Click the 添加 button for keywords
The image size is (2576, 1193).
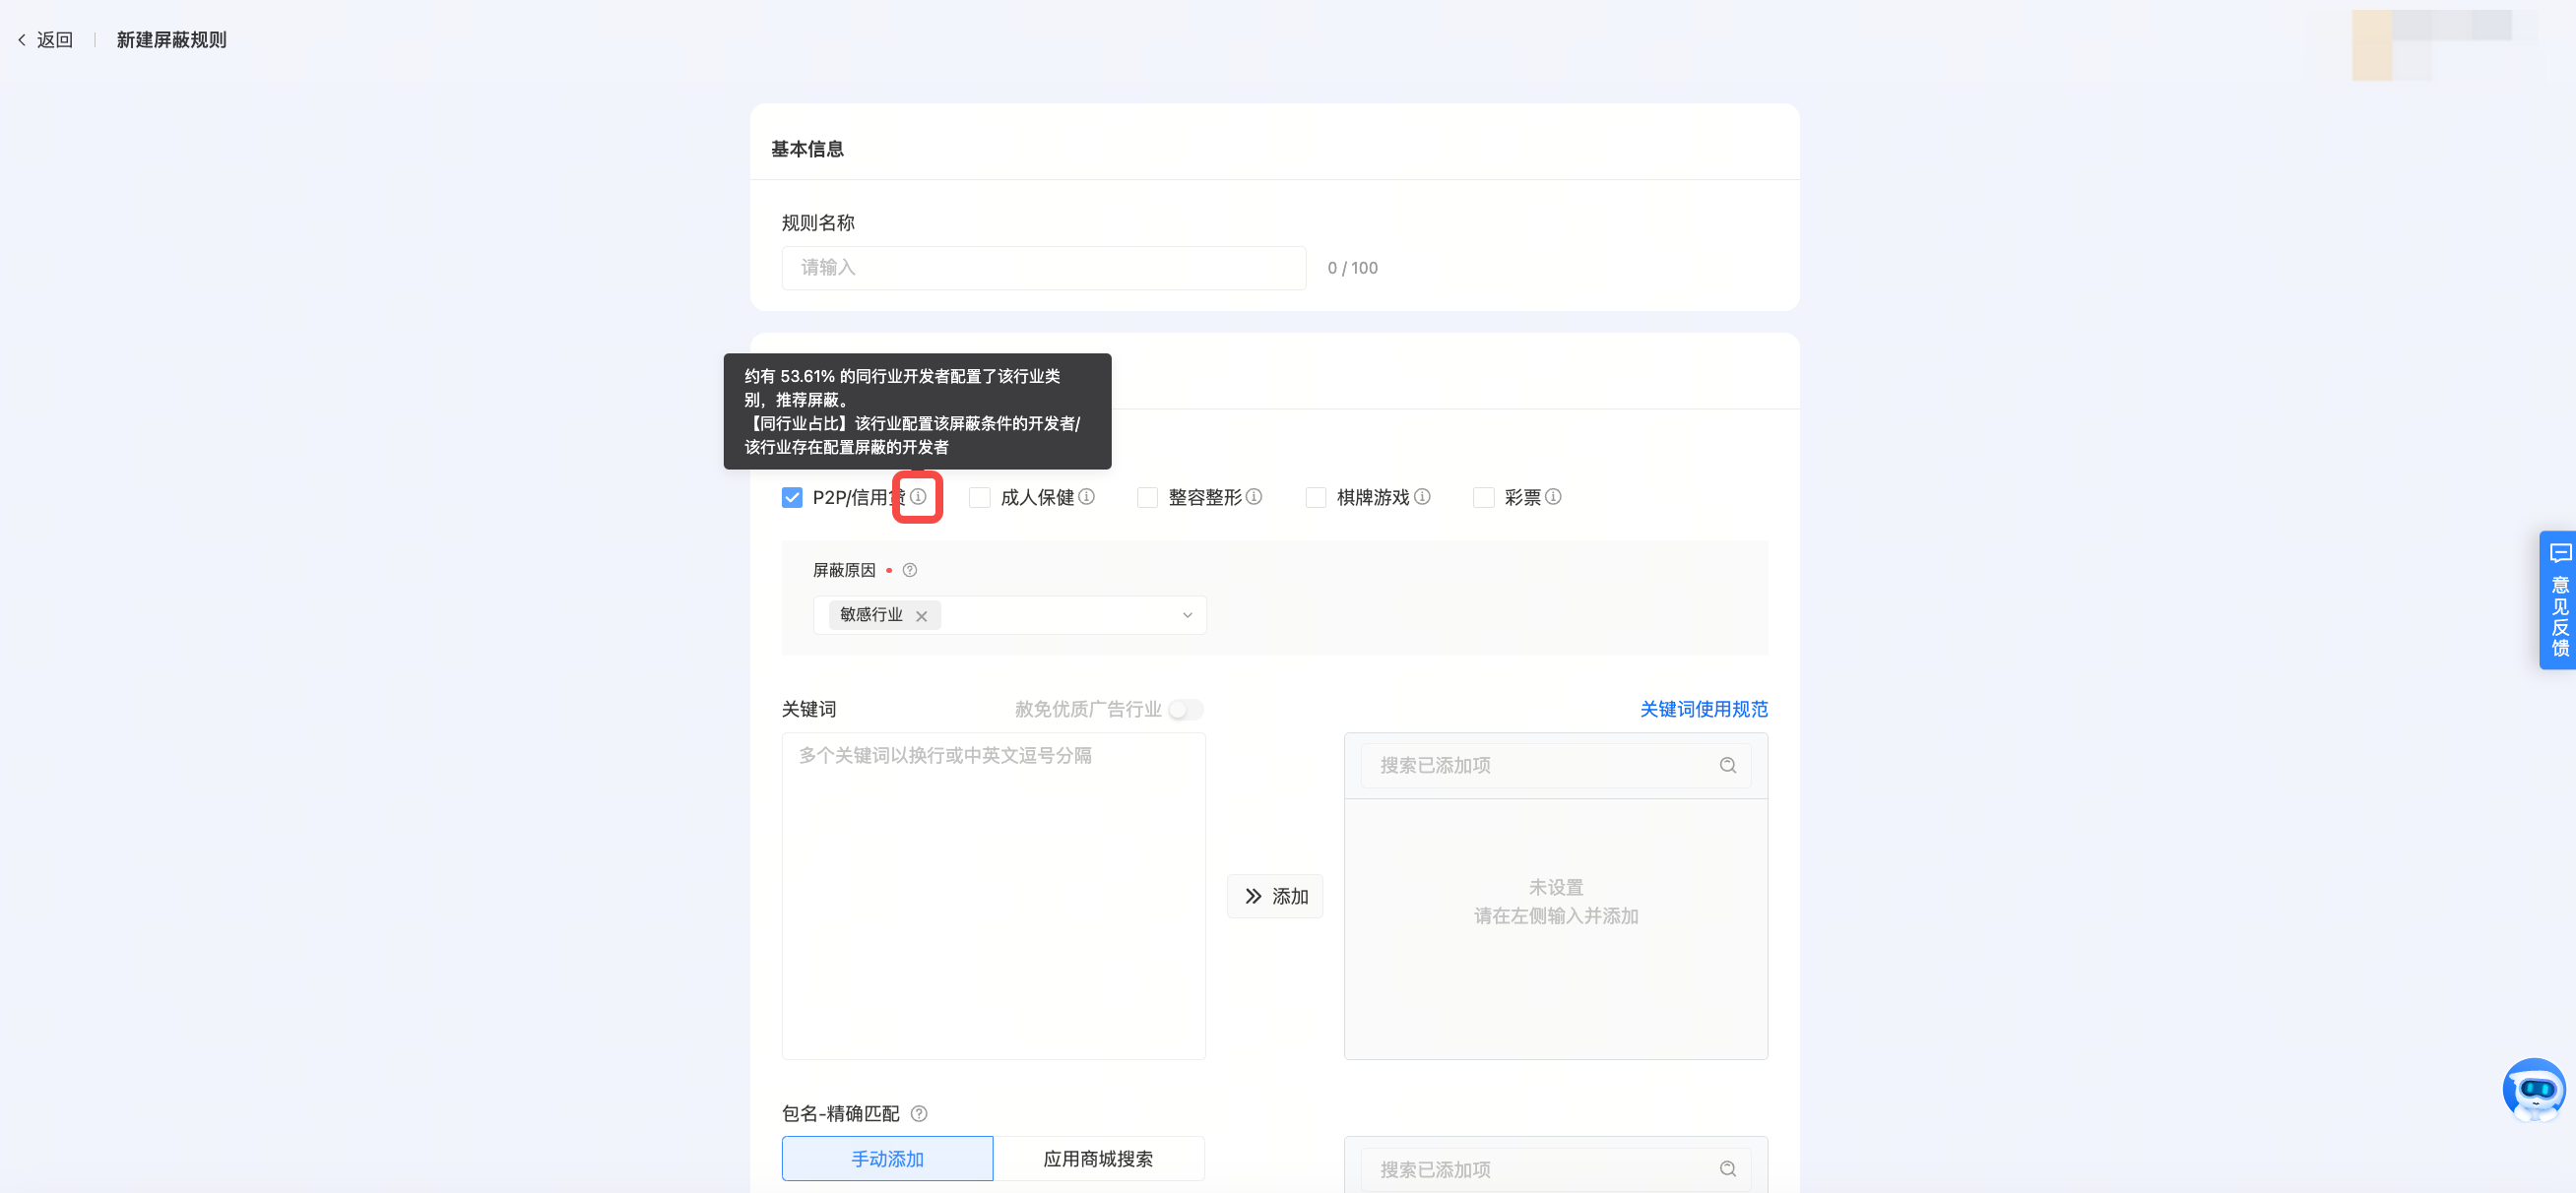click(x=1275, y=896)
